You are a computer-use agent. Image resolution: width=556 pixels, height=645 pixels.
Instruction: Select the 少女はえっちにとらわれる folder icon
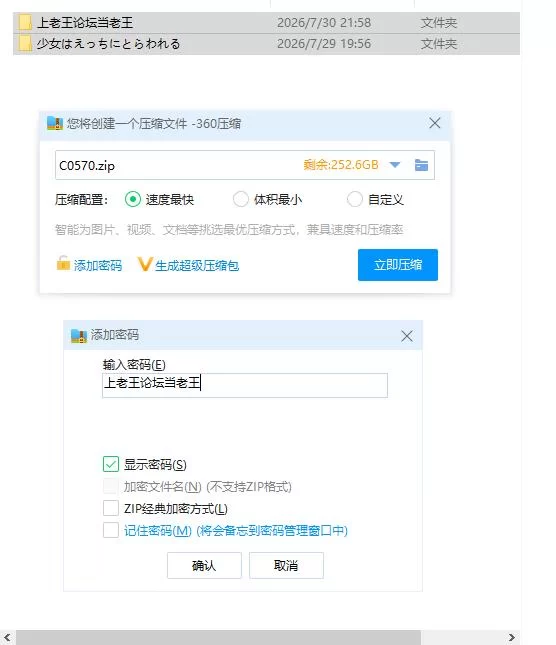click(25, 43)
